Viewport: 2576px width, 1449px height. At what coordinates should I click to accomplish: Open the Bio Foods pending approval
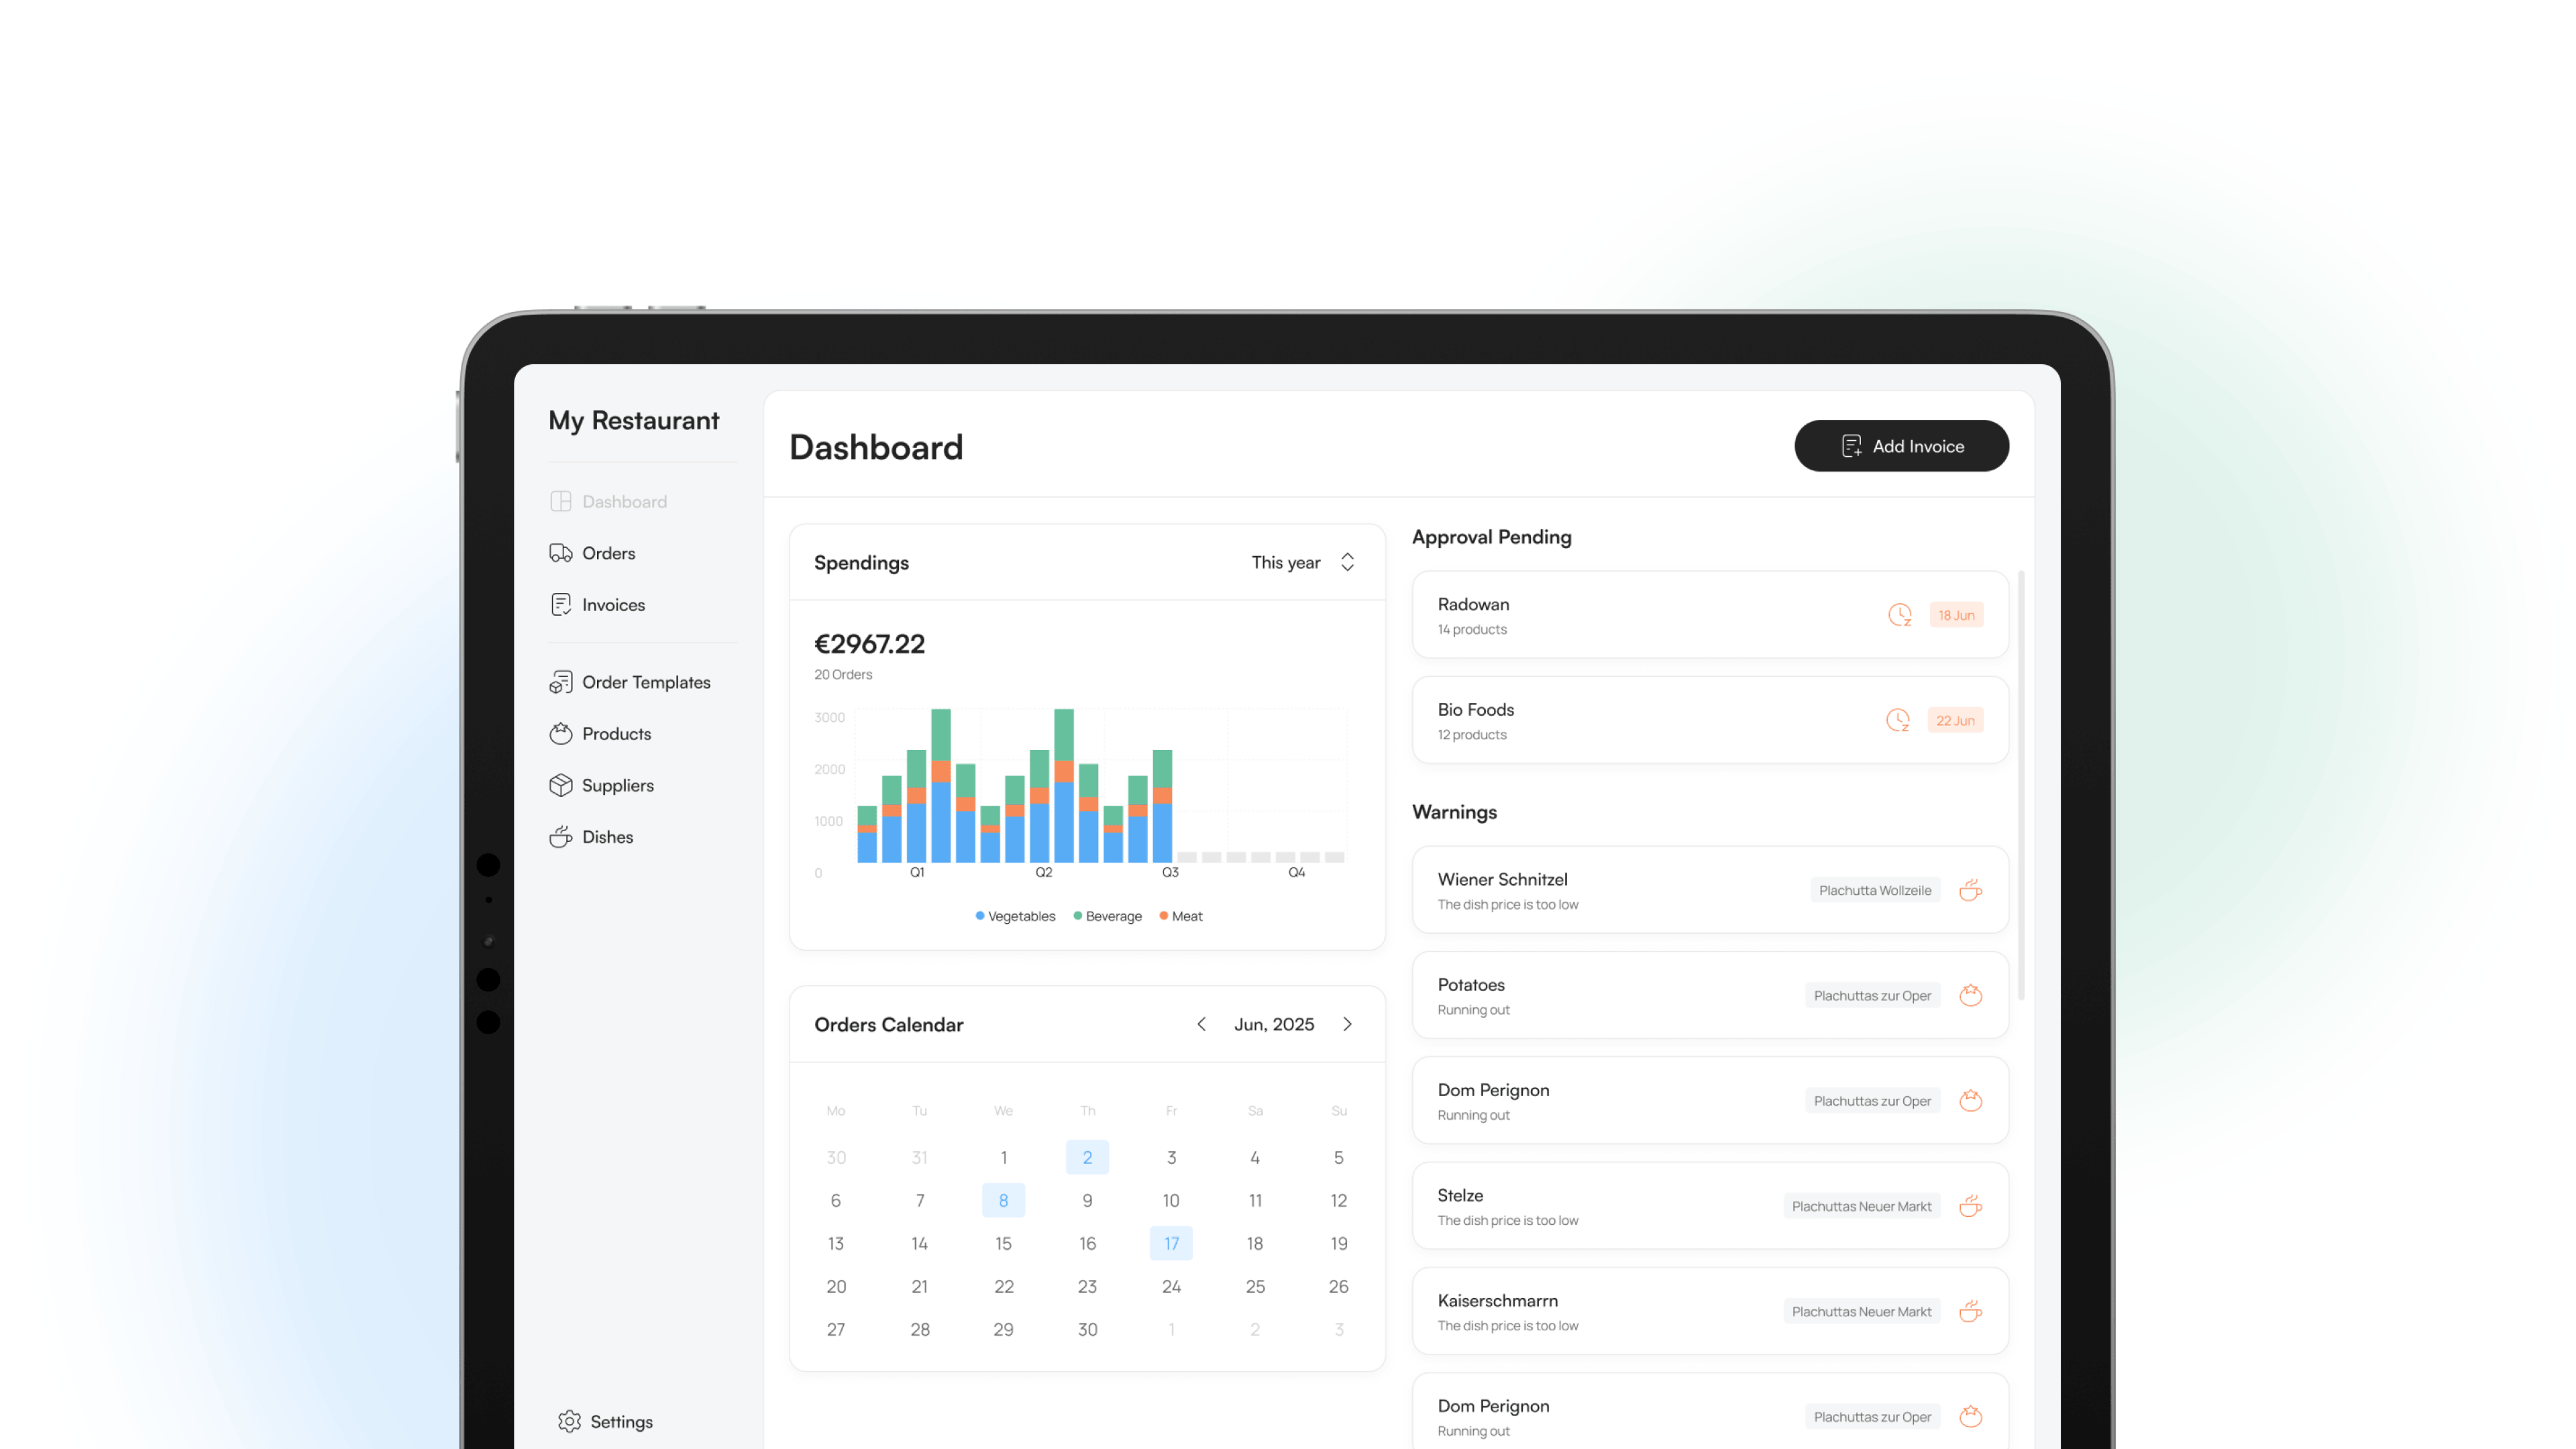[x=1710, y=720]
